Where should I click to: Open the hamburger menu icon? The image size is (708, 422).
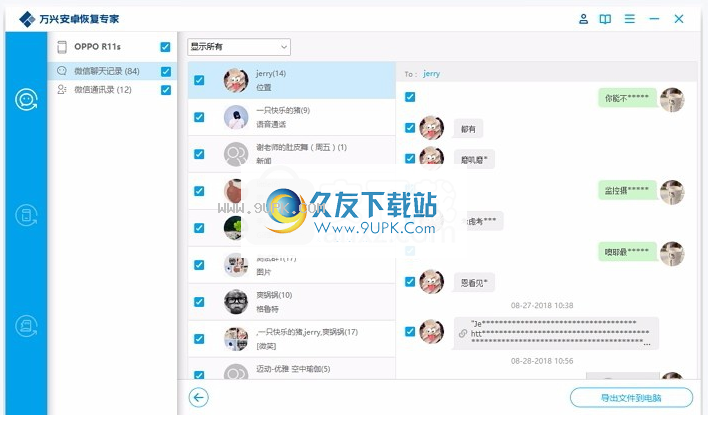click(x=629, y=19)
